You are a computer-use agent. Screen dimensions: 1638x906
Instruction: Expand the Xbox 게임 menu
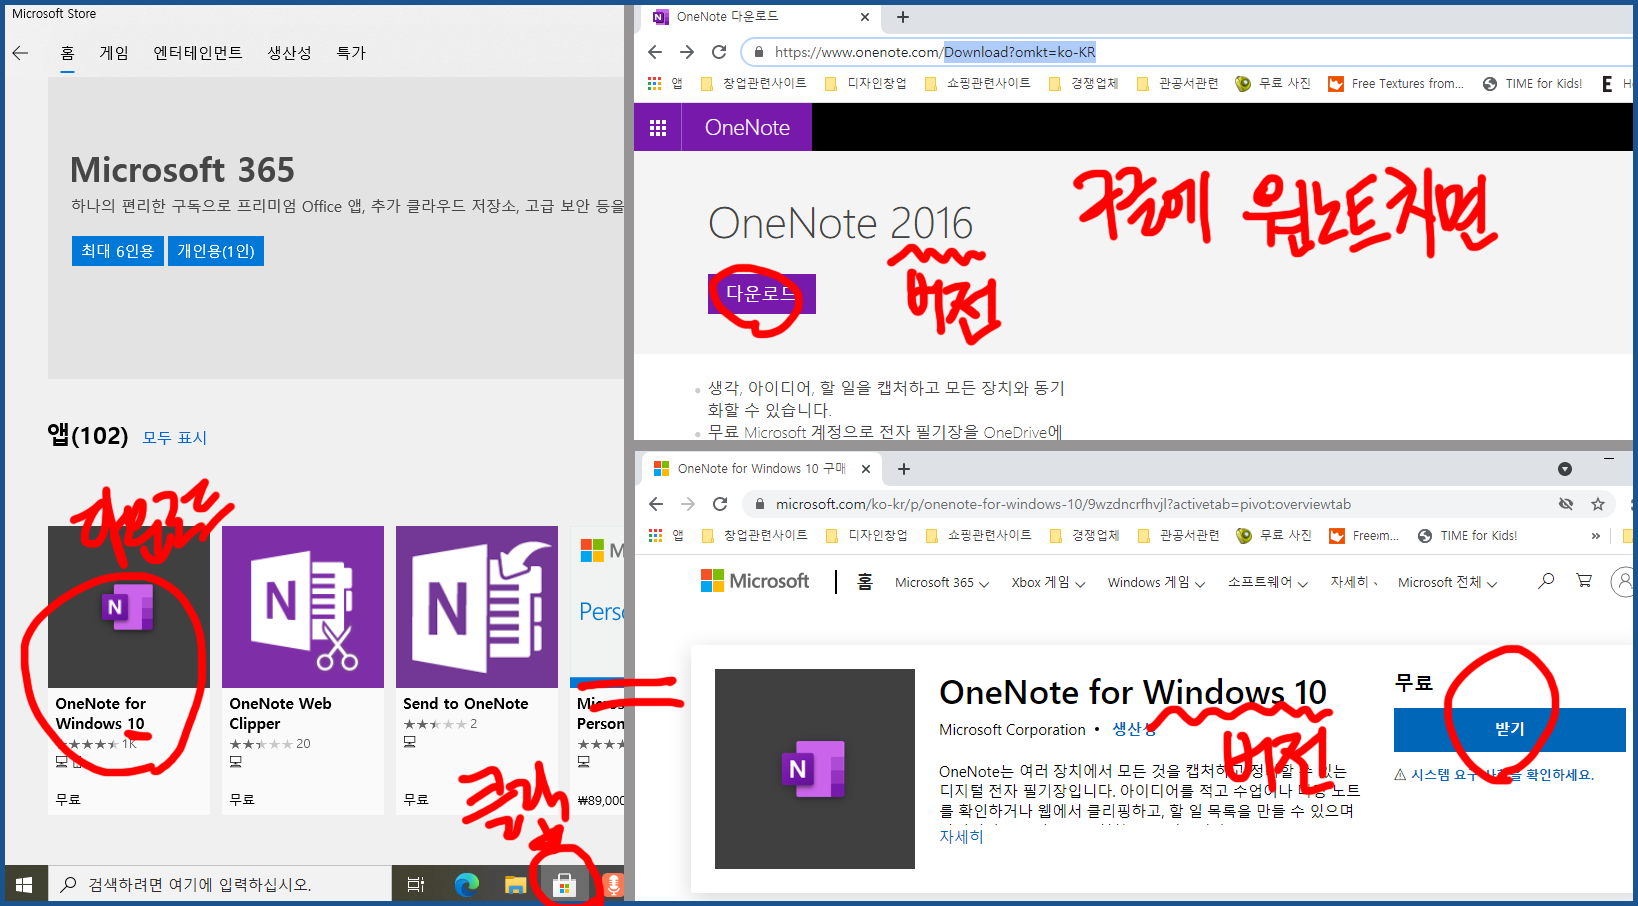click(x=1048, y=582)
